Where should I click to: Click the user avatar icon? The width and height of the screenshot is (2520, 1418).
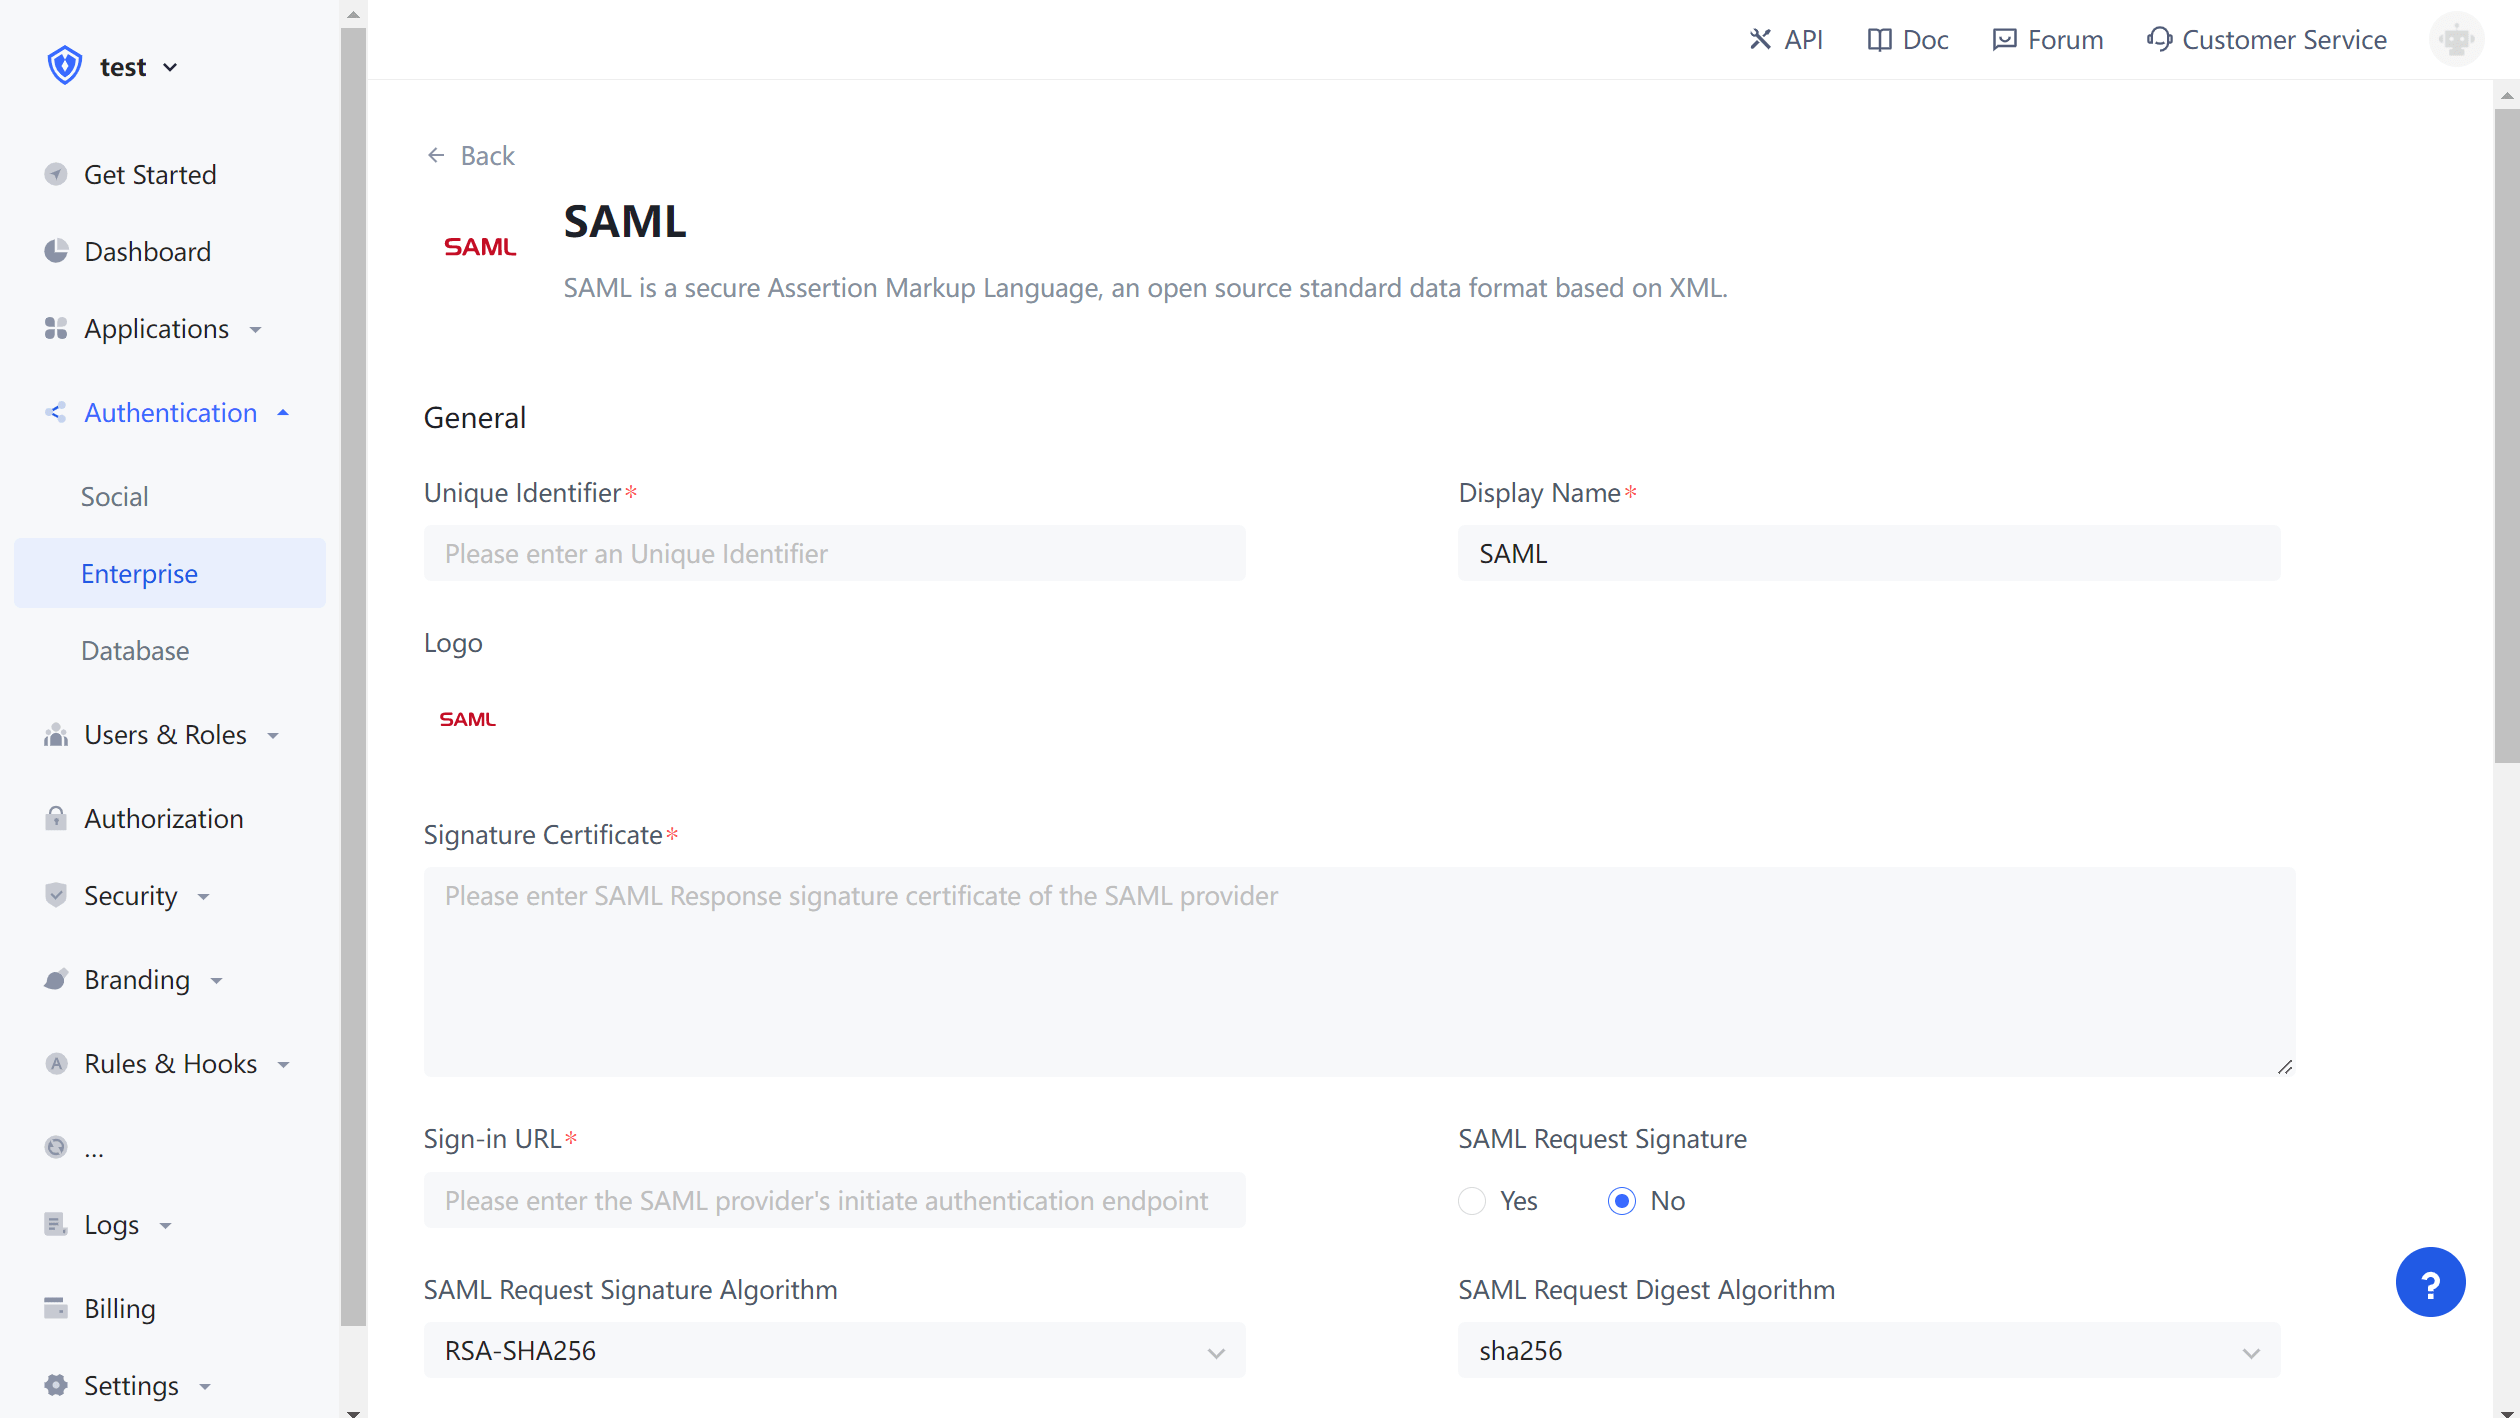pos(2456,40)
